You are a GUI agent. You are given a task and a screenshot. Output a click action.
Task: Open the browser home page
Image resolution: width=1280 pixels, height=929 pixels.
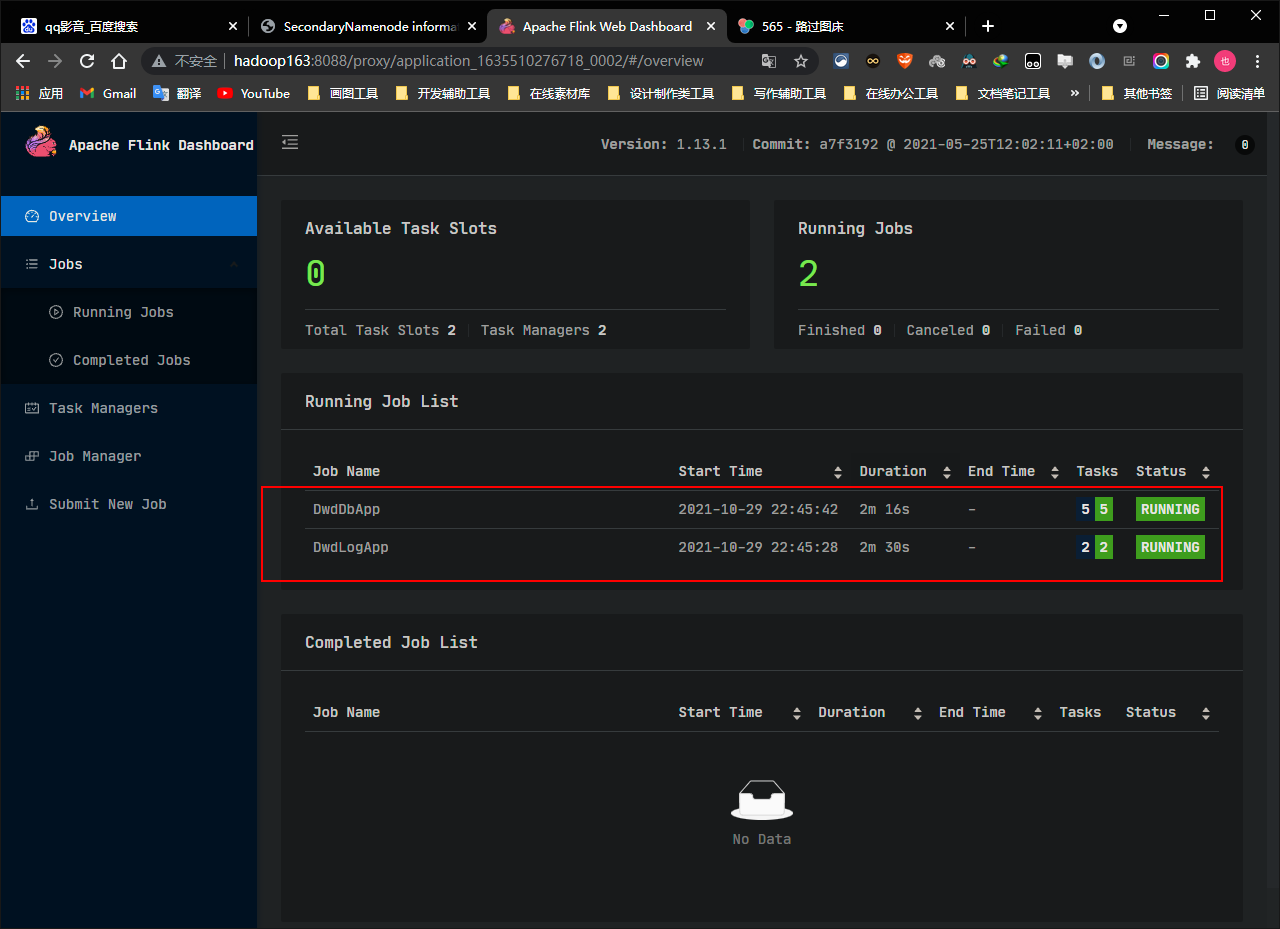pos(119,61)
